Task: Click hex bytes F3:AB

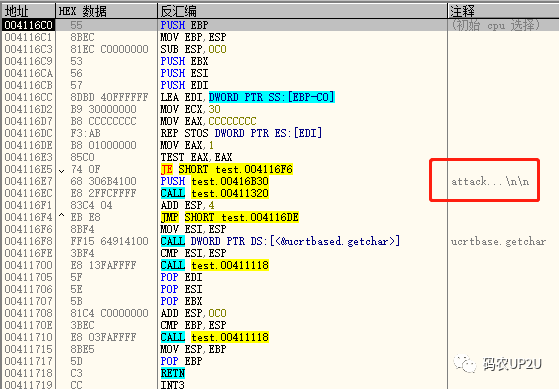Action: pos(85,133)
